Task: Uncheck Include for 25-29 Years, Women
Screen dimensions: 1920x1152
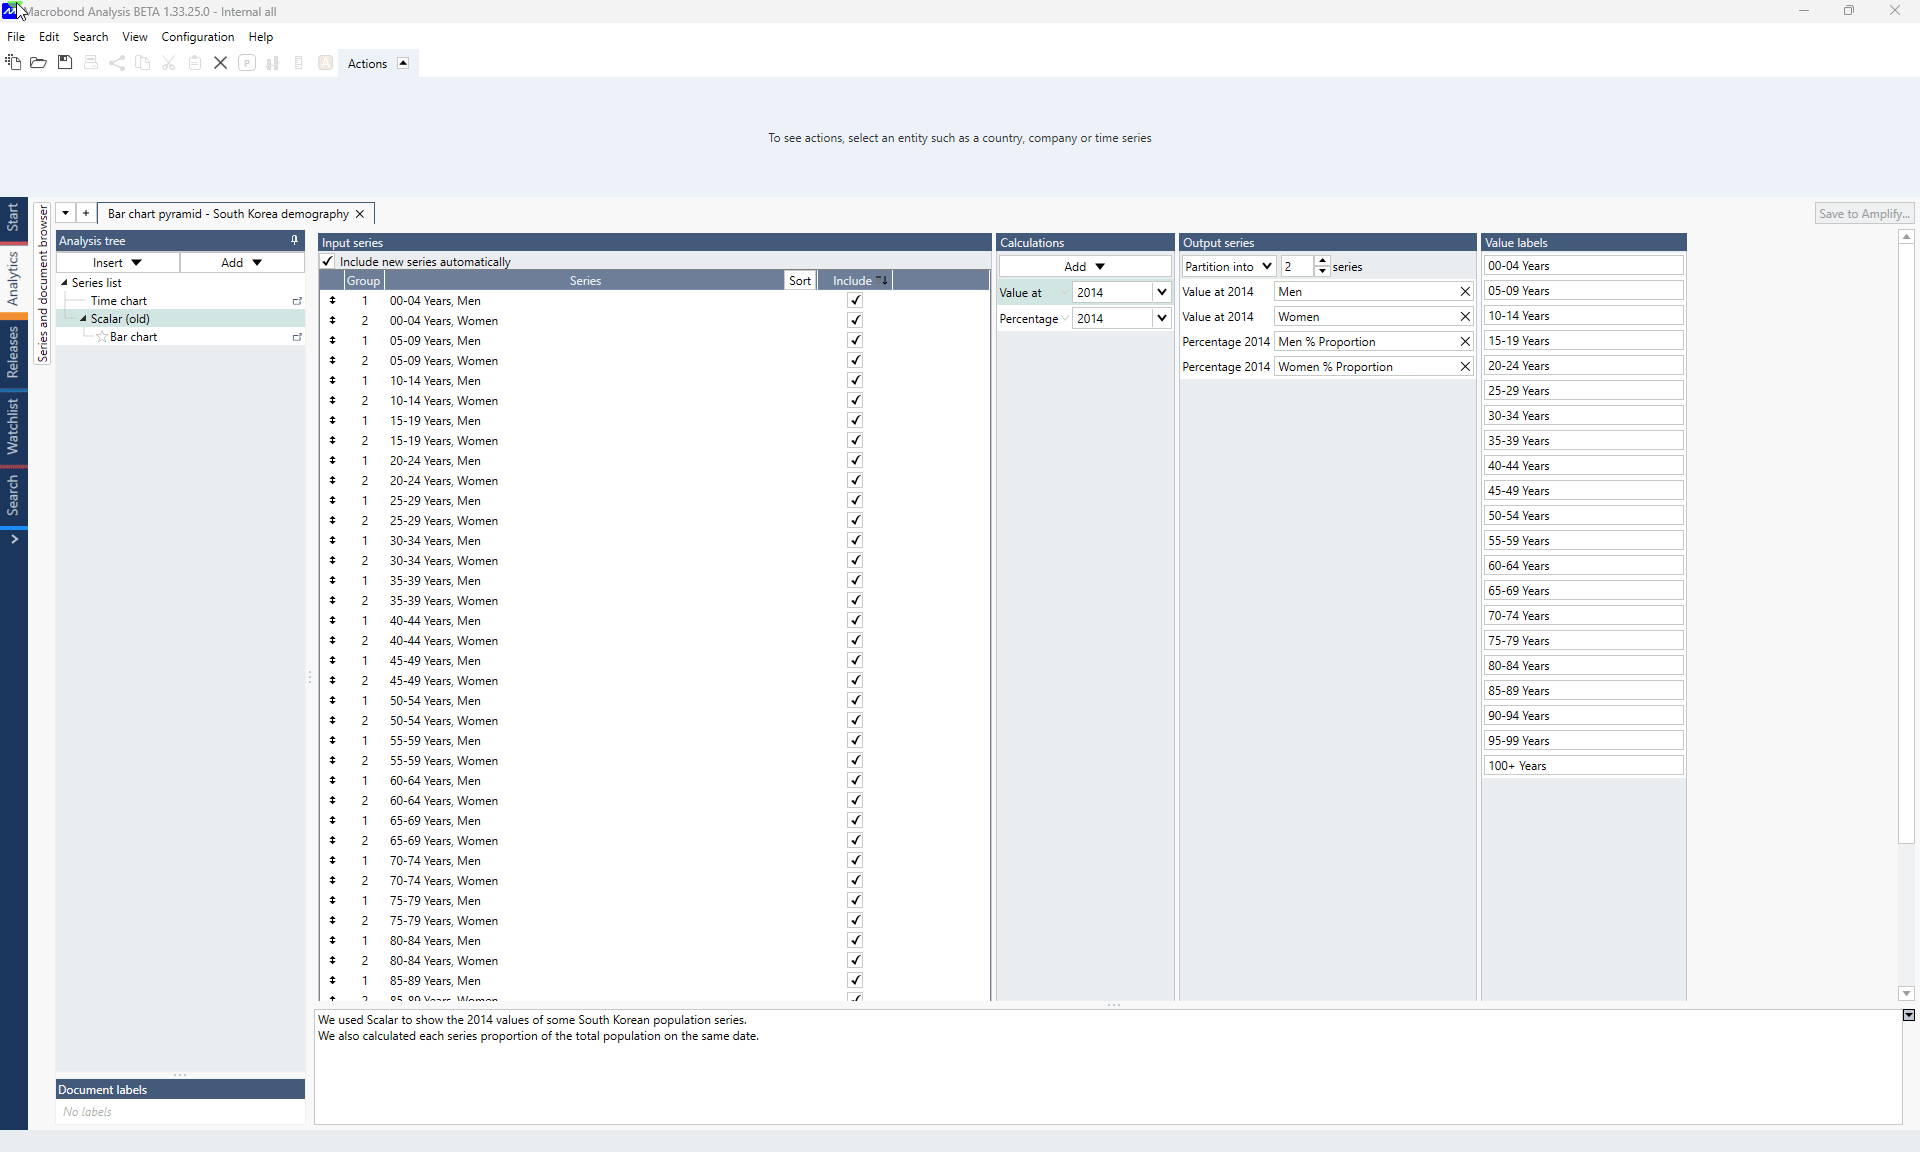Action: (x=855, y=521)
